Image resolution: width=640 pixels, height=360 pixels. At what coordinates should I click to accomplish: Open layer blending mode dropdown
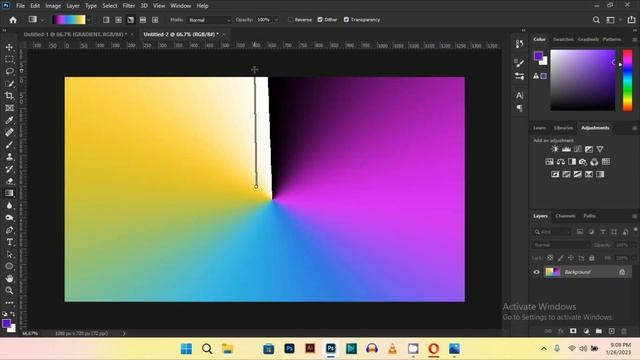tap(561, 245)
